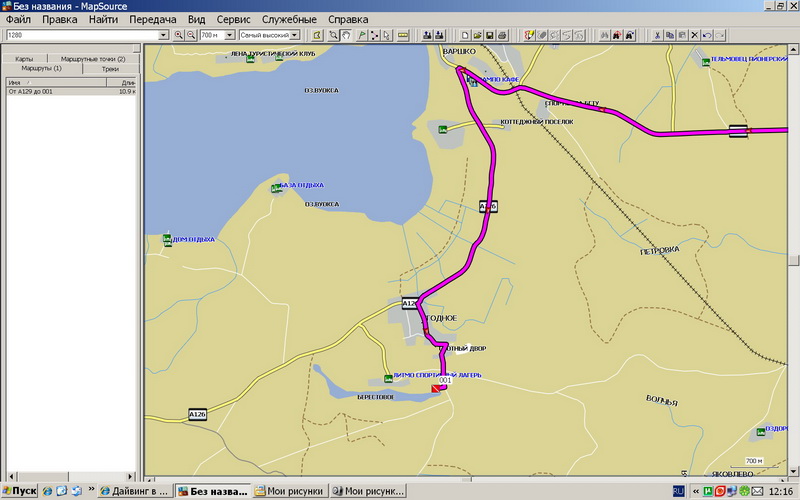800x500 pixels.
Task: Click the zoom in magnifier icon
Action: 179,35
